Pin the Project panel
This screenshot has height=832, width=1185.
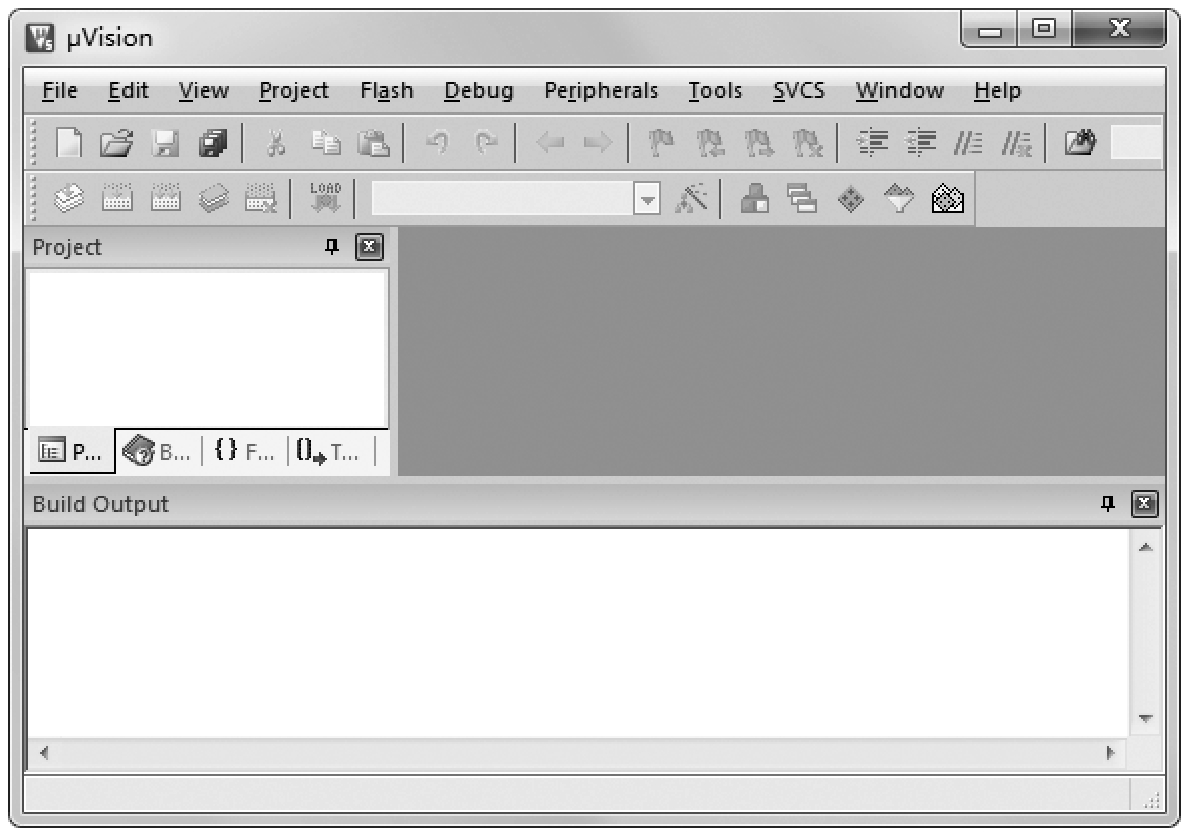(332, 246)
